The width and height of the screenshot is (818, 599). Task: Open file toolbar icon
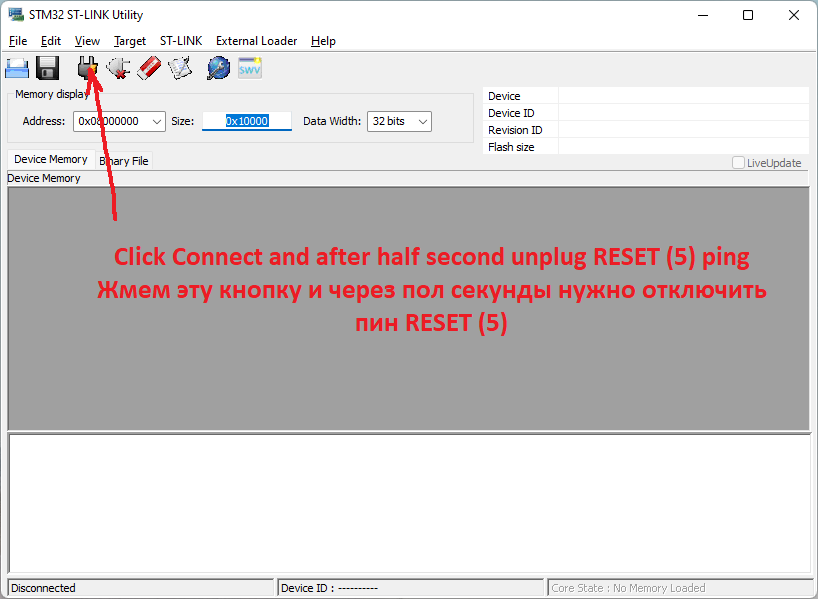coord(17,68)
